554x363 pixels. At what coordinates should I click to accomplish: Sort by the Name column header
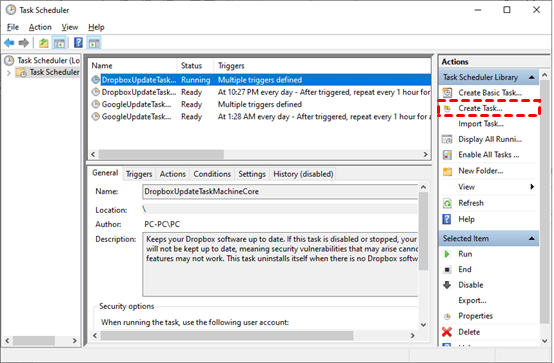coord(132,66)
